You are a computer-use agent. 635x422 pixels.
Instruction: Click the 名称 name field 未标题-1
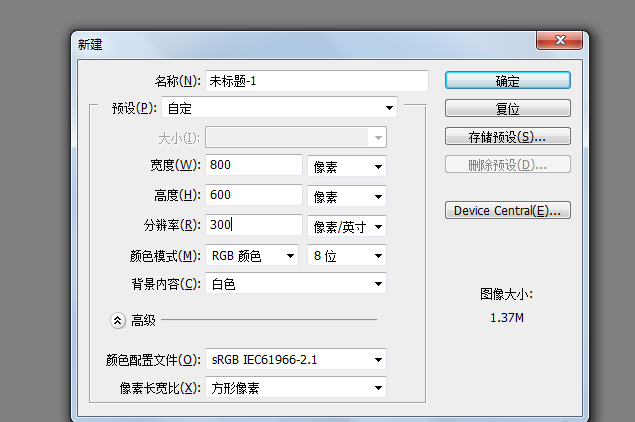pos(317,81)
